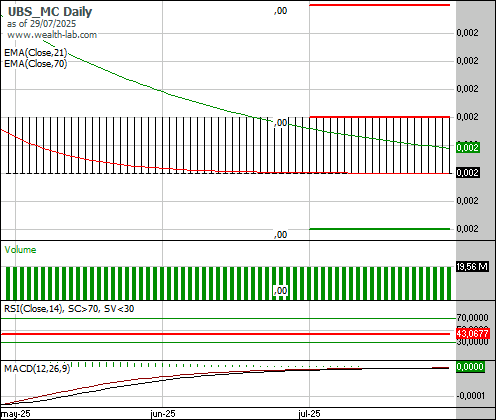Click the Volume pane label
496x420 pixels.
pos(20,250)
